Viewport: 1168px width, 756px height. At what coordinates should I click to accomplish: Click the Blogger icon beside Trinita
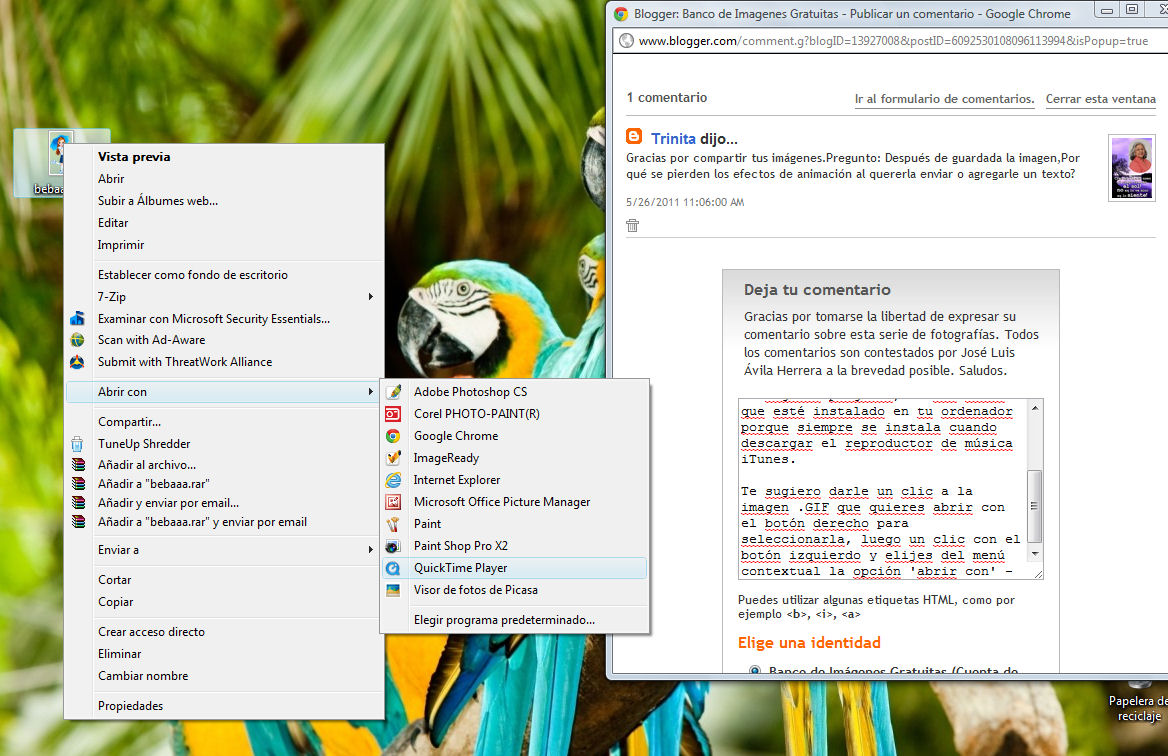pos(634,136)
